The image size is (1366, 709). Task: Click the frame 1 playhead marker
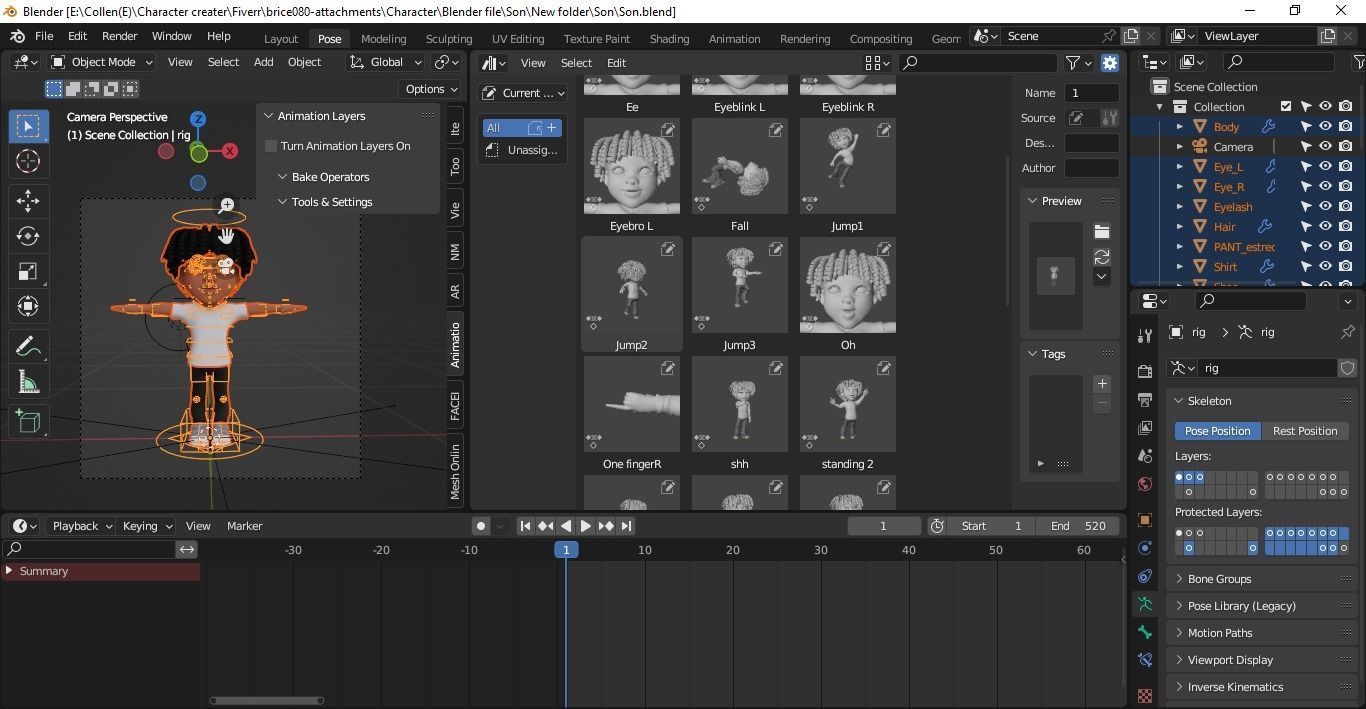(566, 550)
